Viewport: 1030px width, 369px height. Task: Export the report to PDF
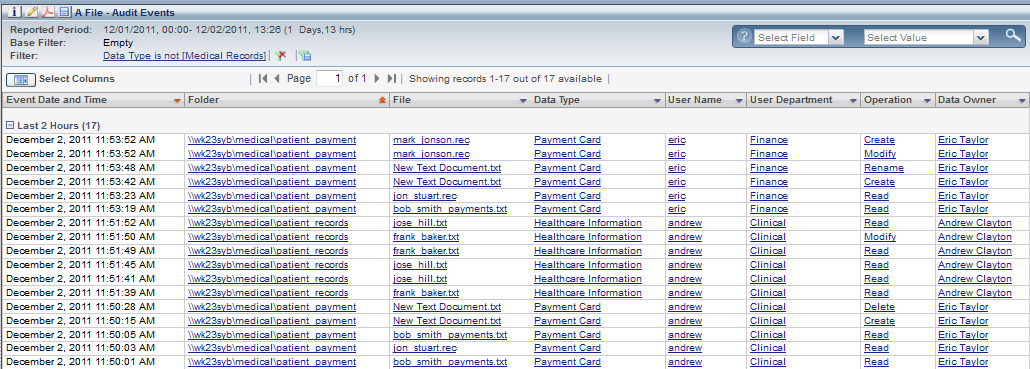click(47, 12)
